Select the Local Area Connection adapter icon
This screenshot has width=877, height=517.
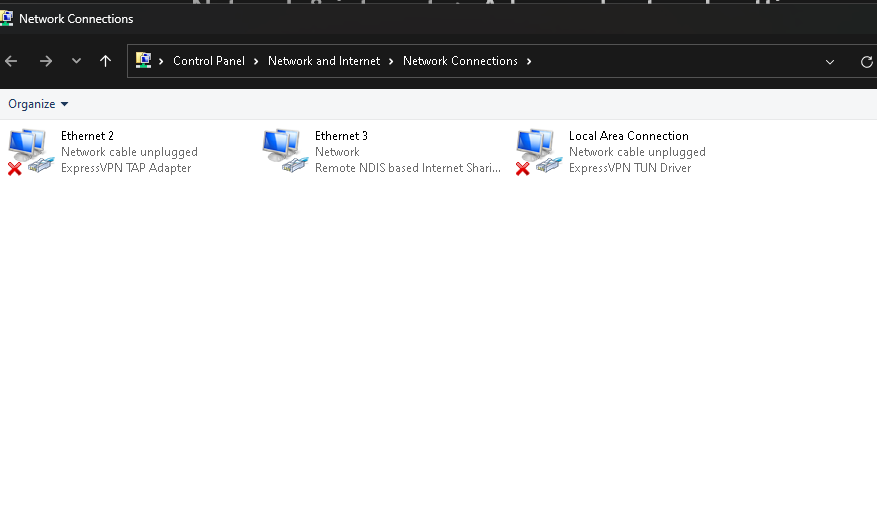pos(539,152)
